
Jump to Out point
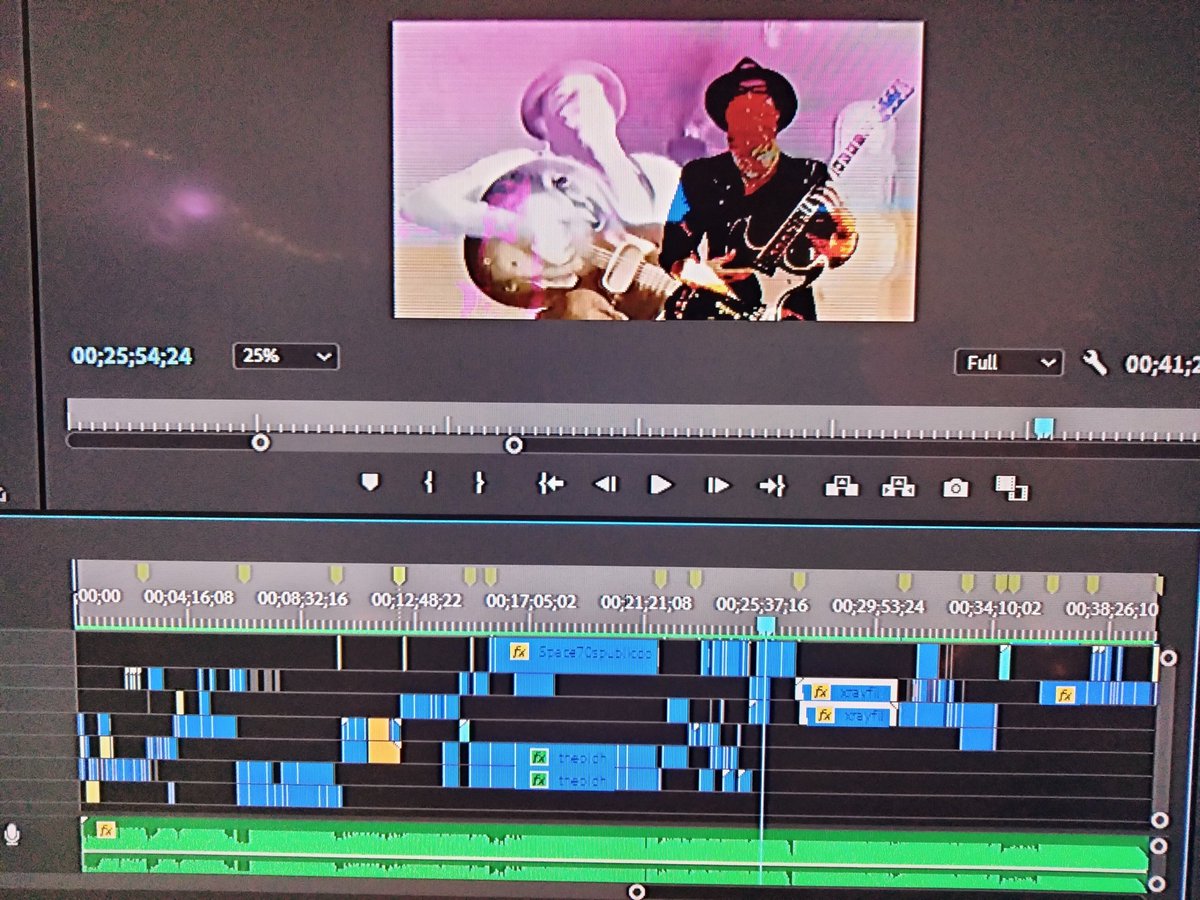click(772, 486)
